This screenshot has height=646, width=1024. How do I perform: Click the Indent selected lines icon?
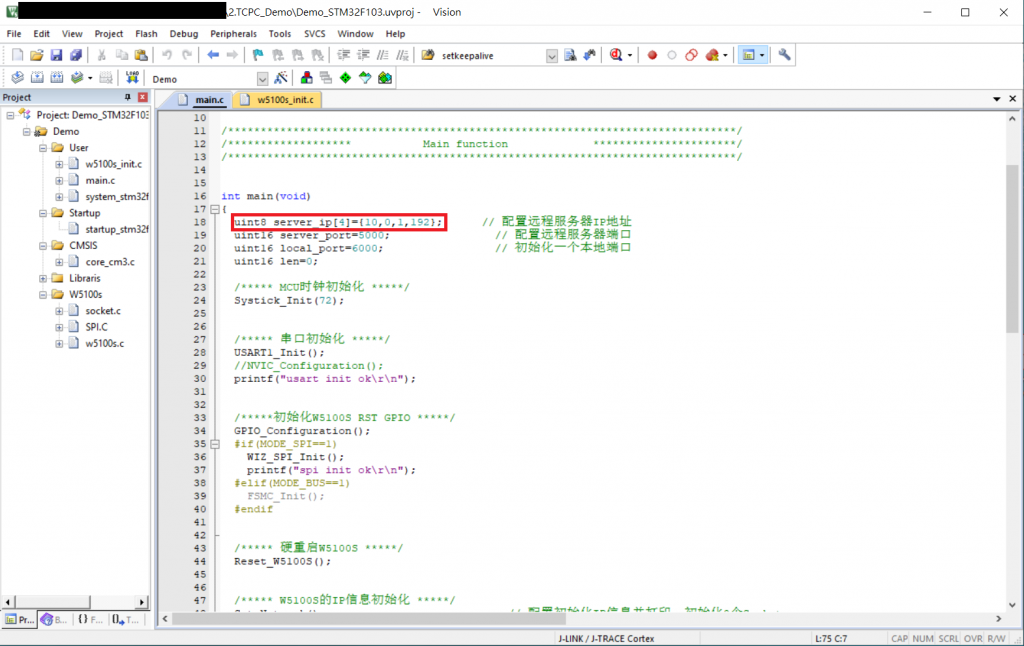344,56
